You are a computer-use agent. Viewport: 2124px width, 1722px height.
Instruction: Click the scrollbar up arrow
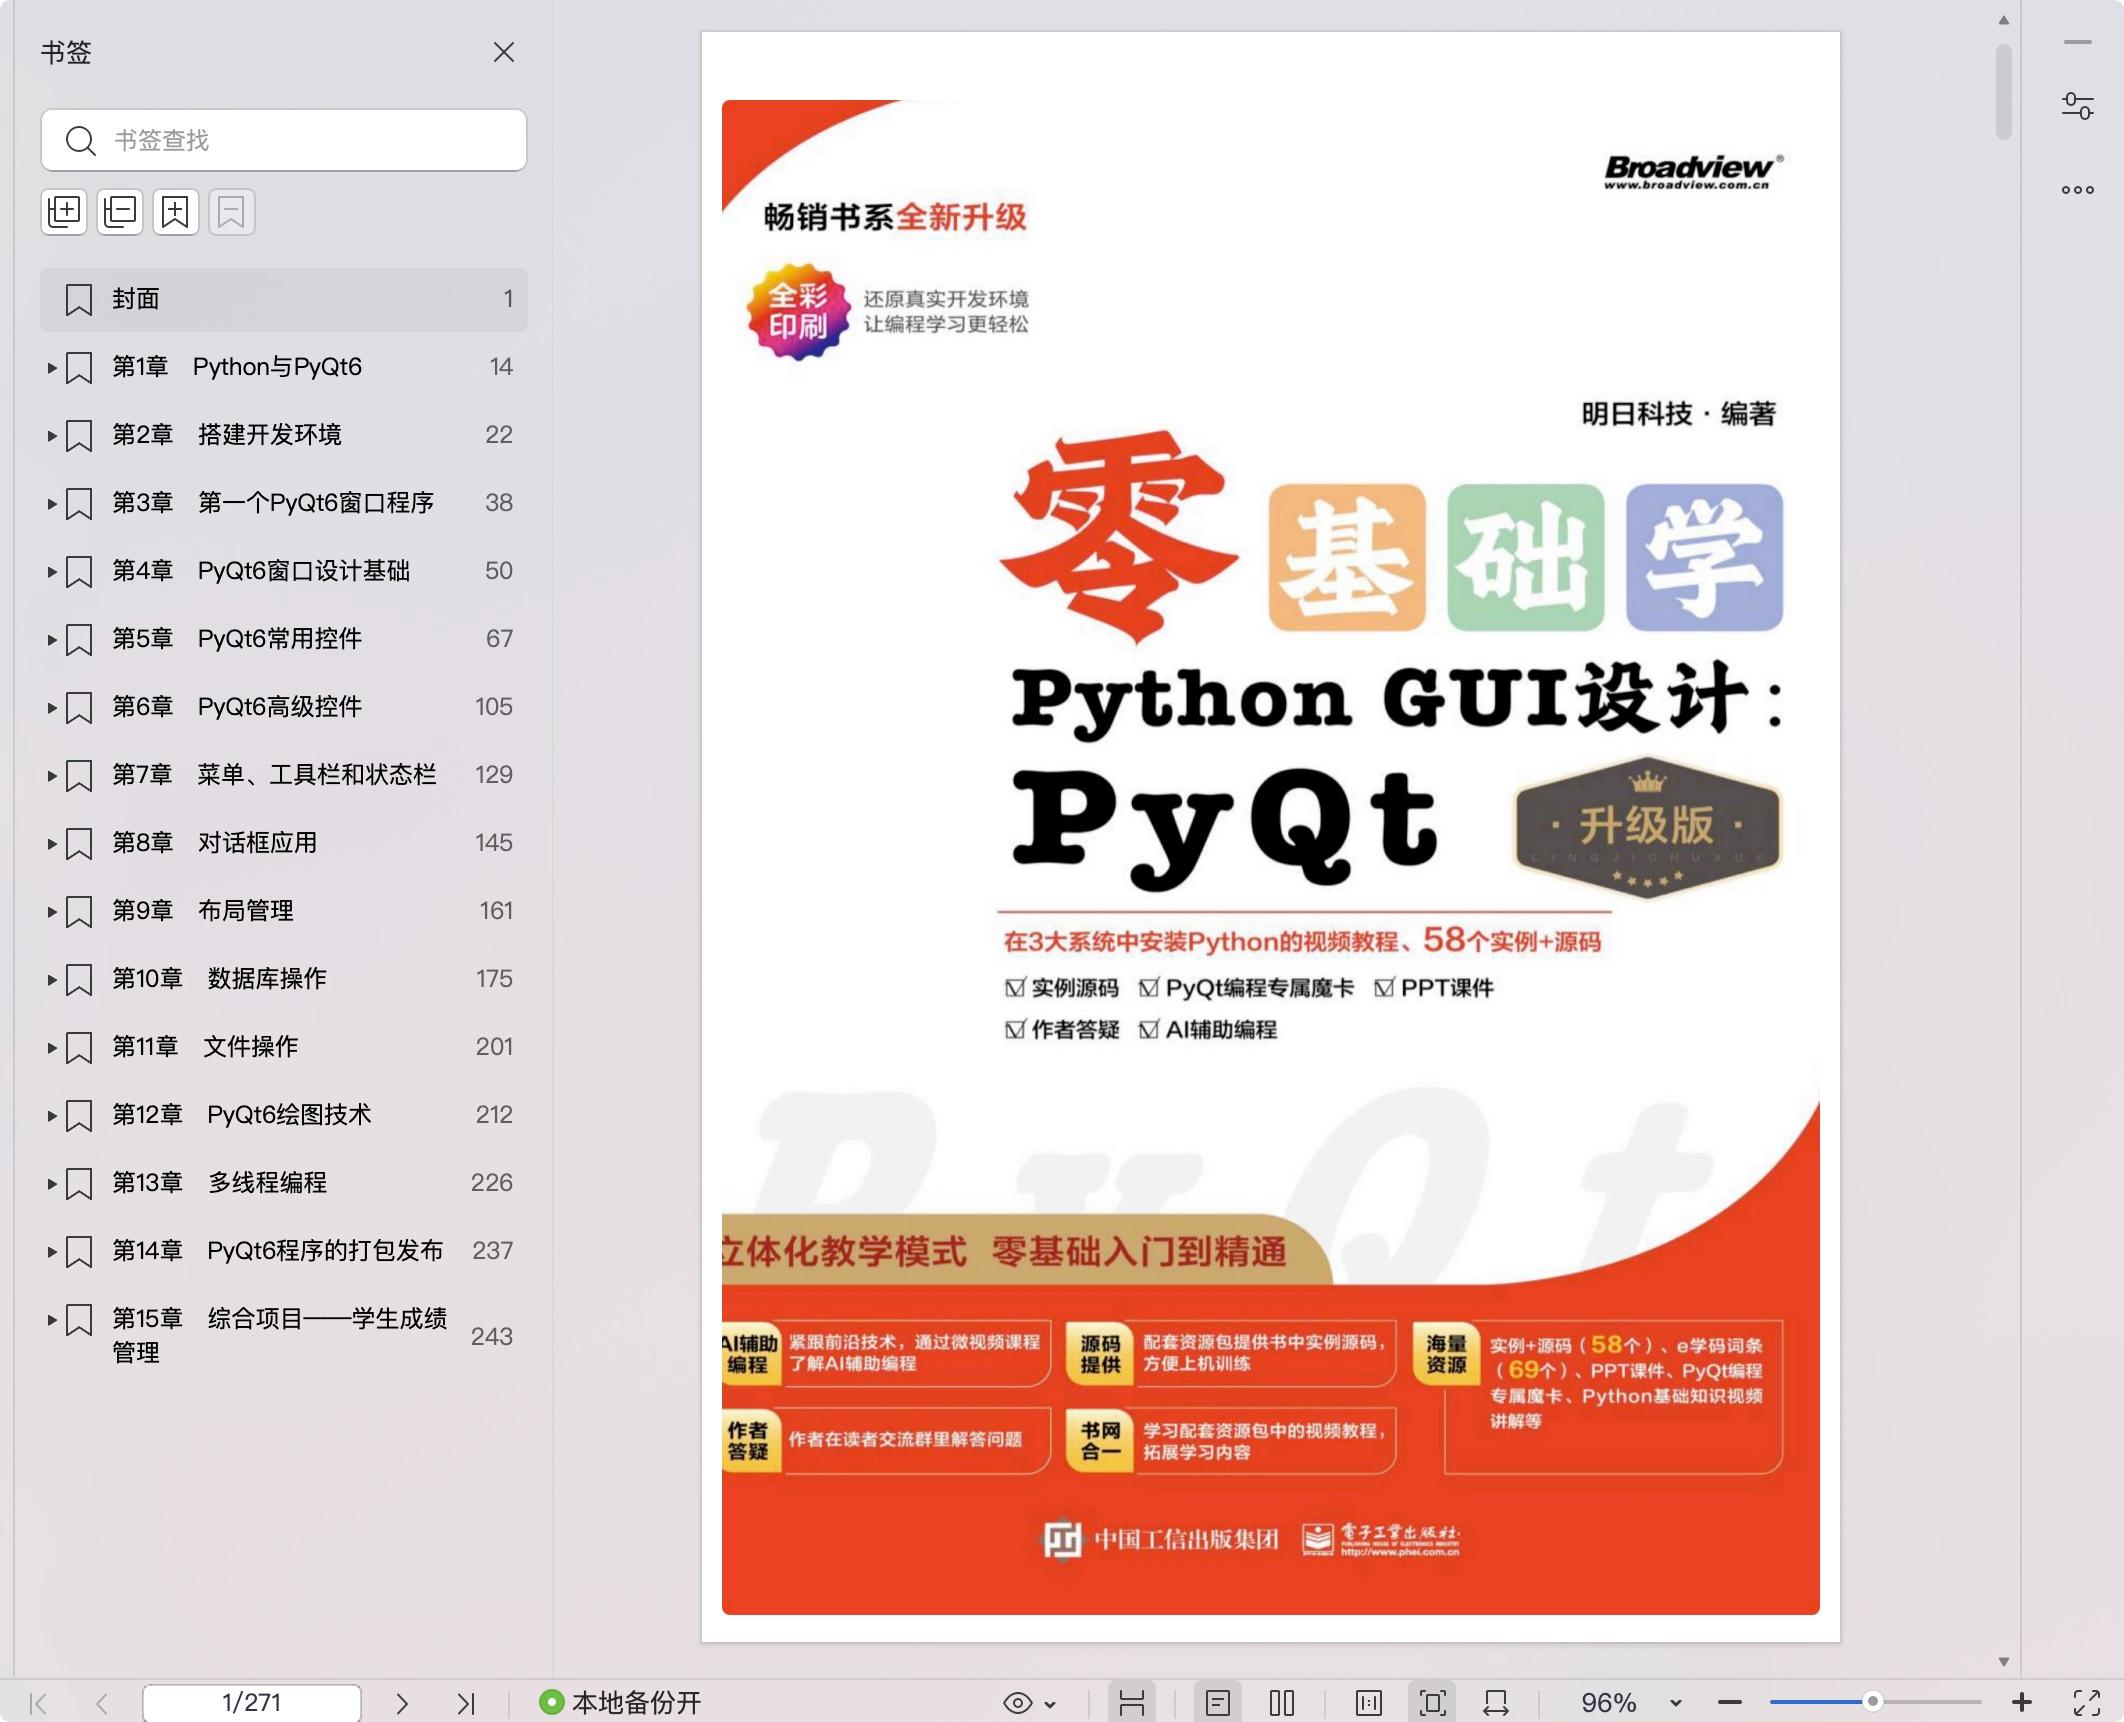click(2003, 20)
